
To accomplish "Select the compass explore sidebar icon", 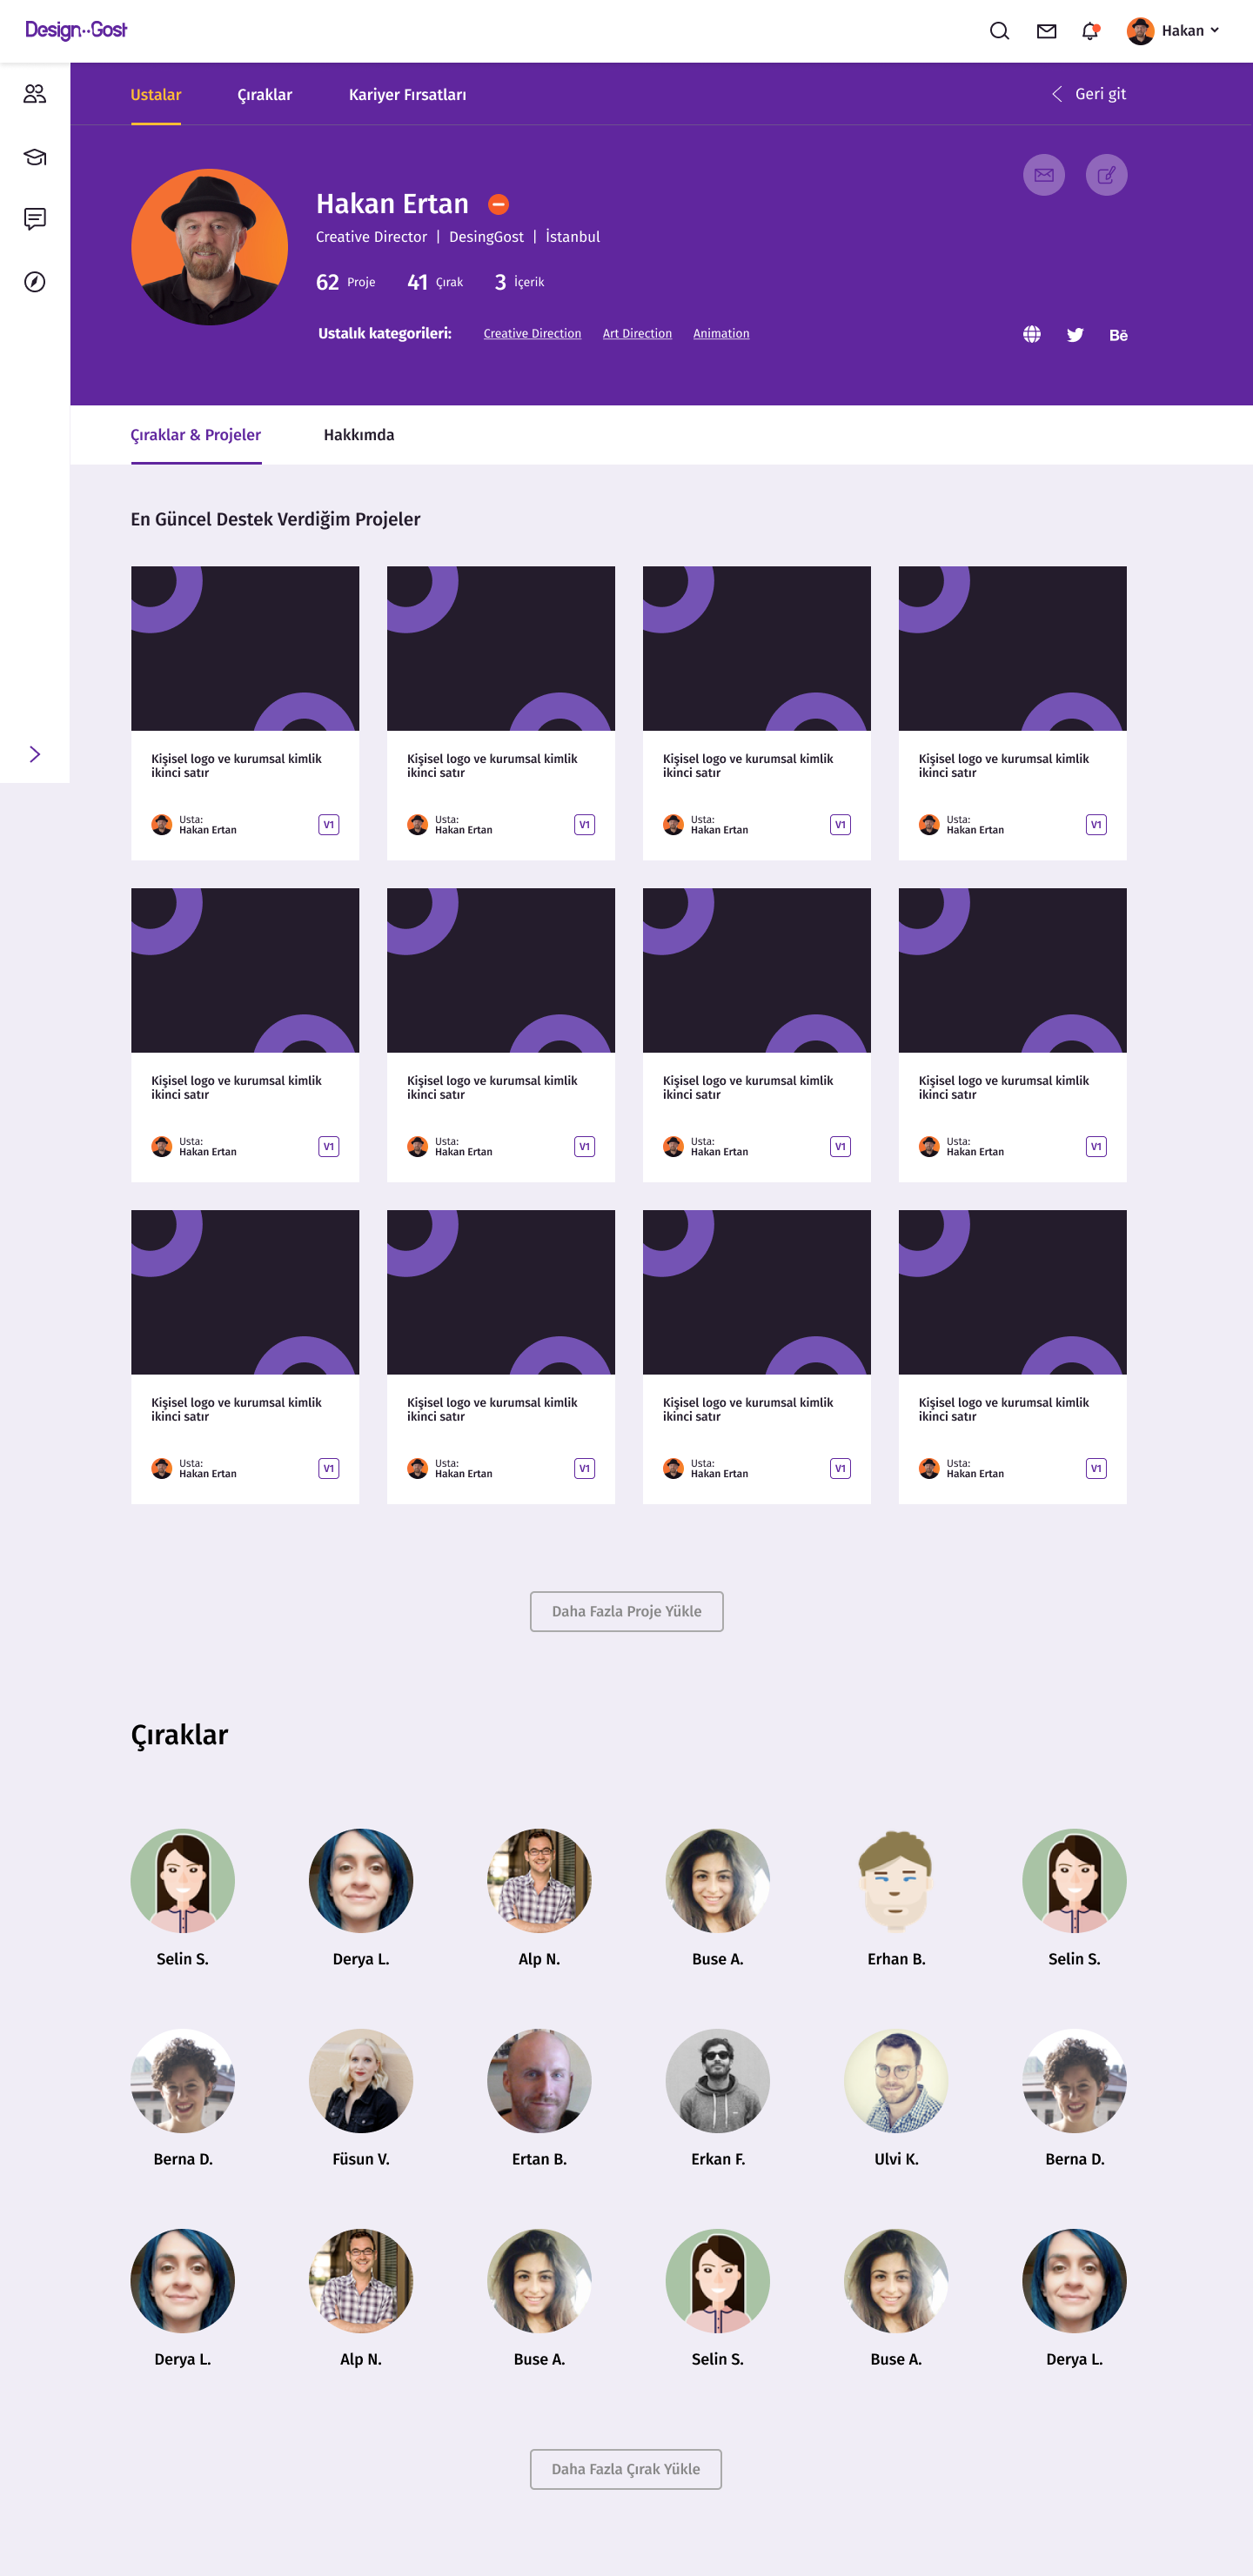I will coord(35,282).
